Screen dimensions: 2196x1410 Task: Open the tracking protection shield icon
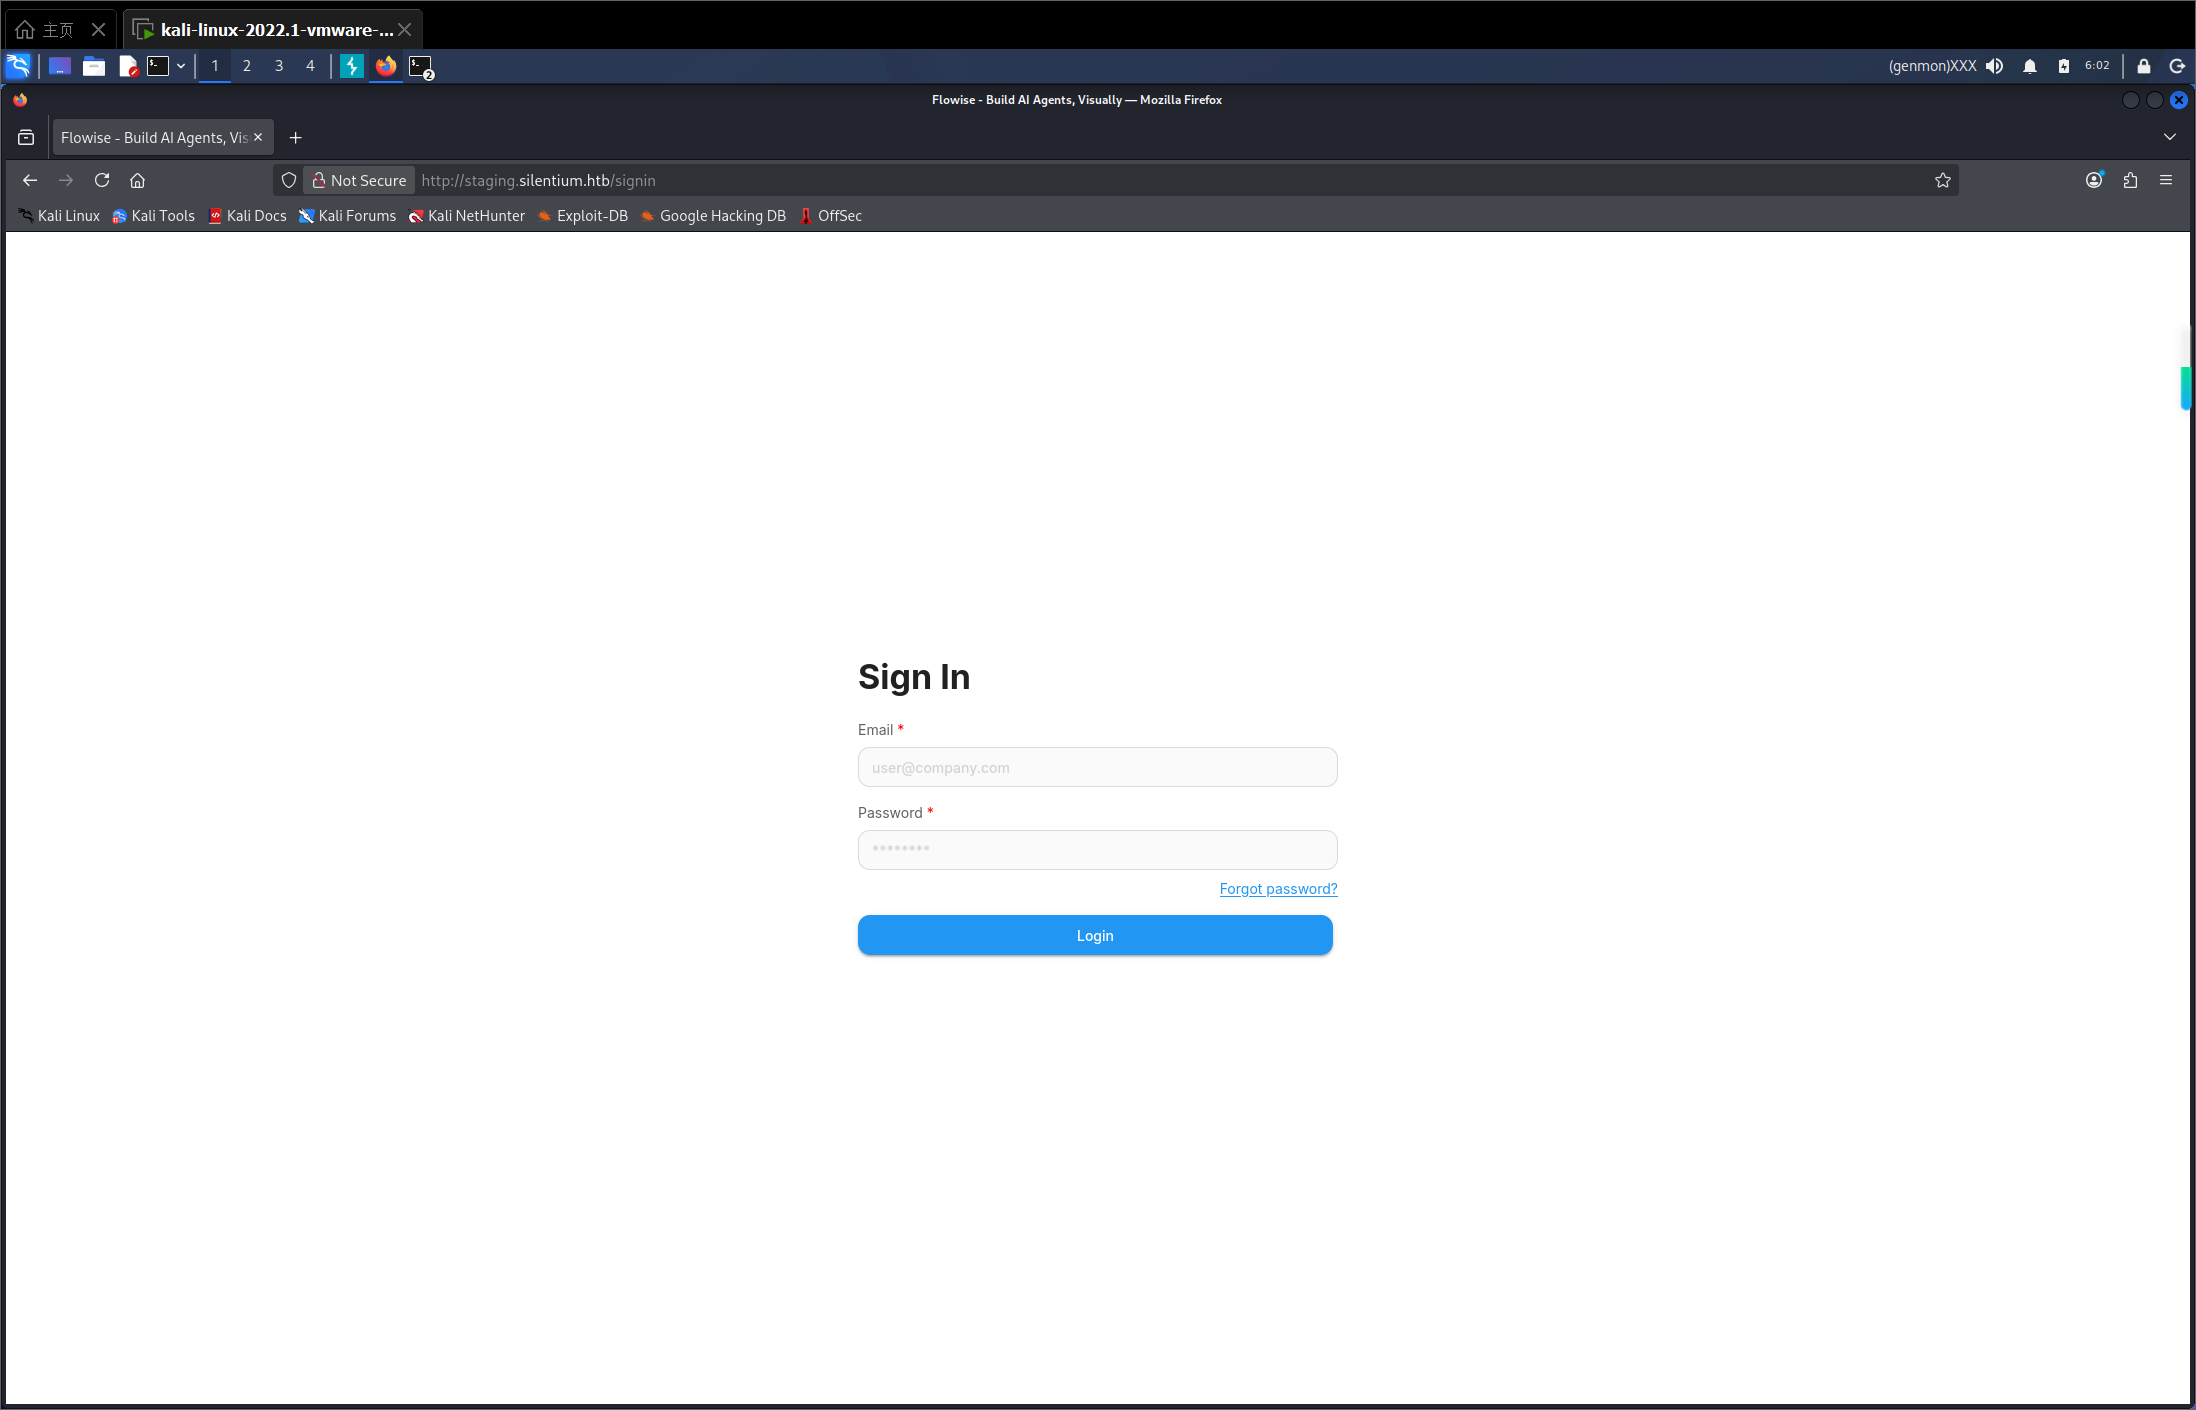(x=289, y=180)
